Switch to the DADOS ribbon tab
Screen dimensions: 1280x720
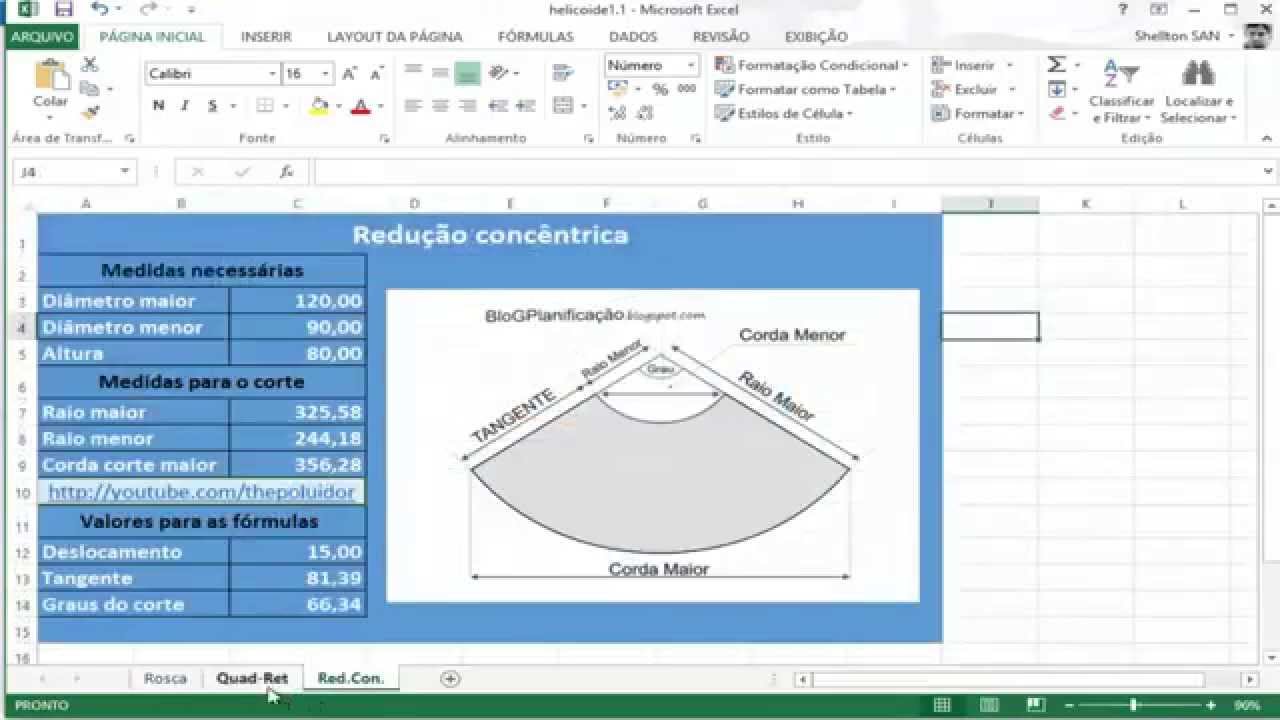point(633,36)
